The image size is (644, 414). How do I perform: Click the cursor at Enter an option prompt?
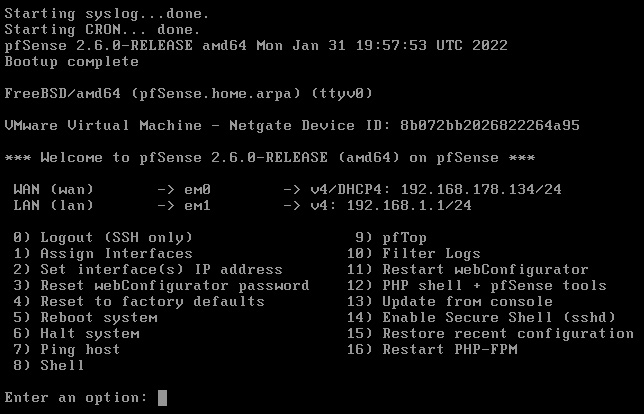pos(163,398)
